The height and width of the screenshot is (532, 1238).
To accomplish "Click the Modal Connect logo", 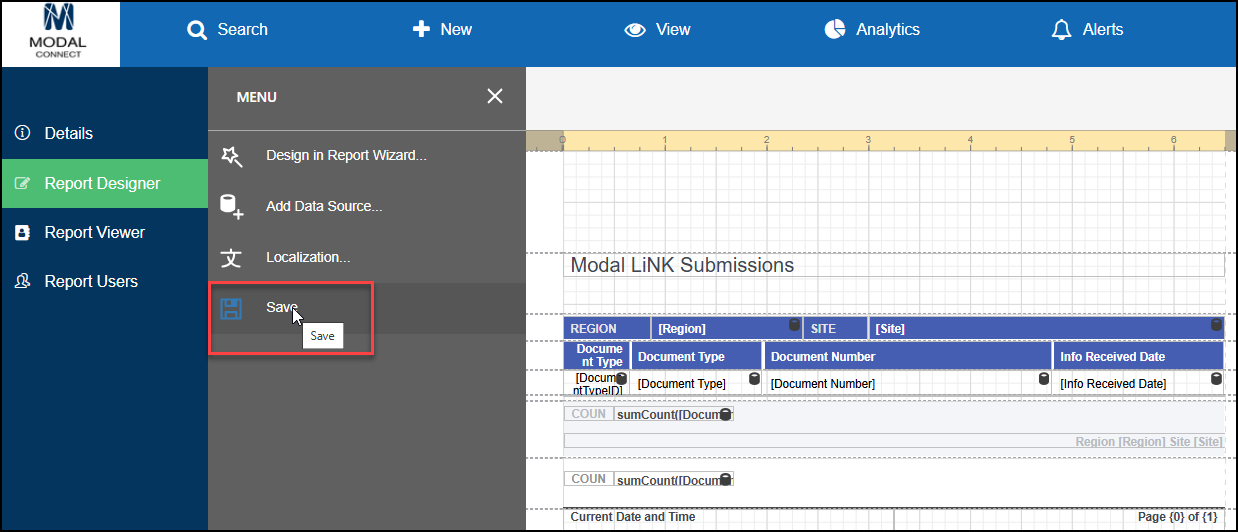I will click(x=61, y=33).
